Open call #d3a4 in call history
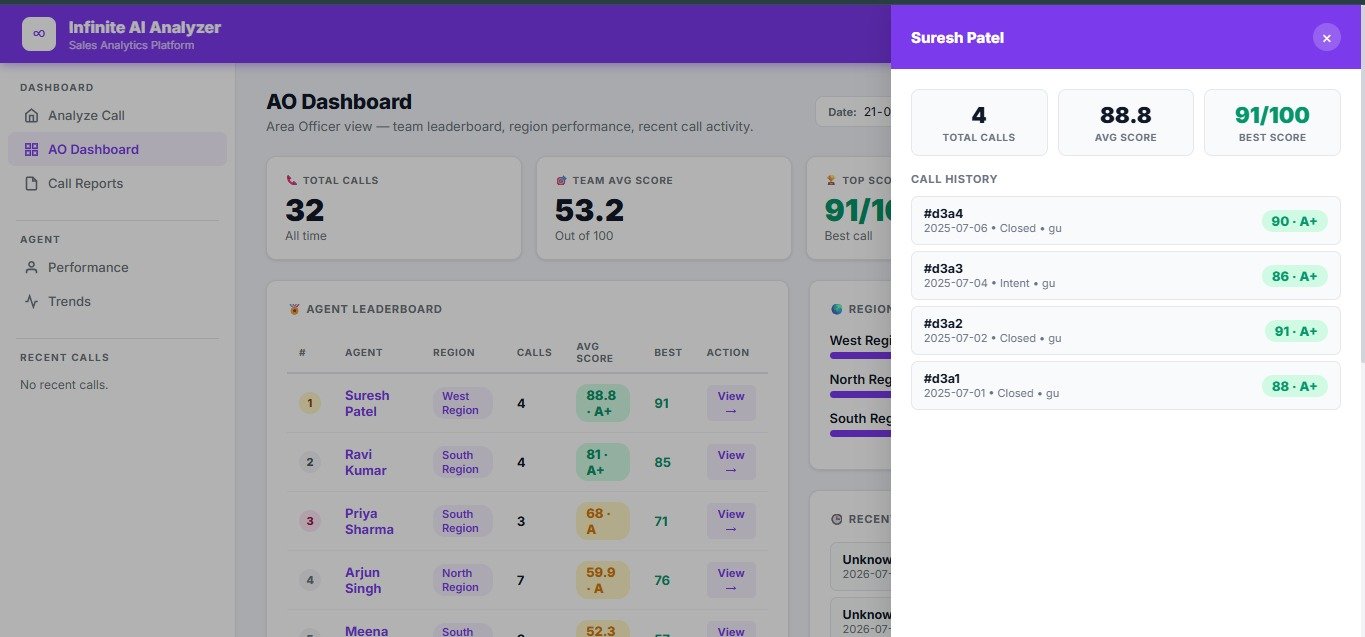Image resolution: width=1365 pixels, height=637 pixels. [1125, 220]
